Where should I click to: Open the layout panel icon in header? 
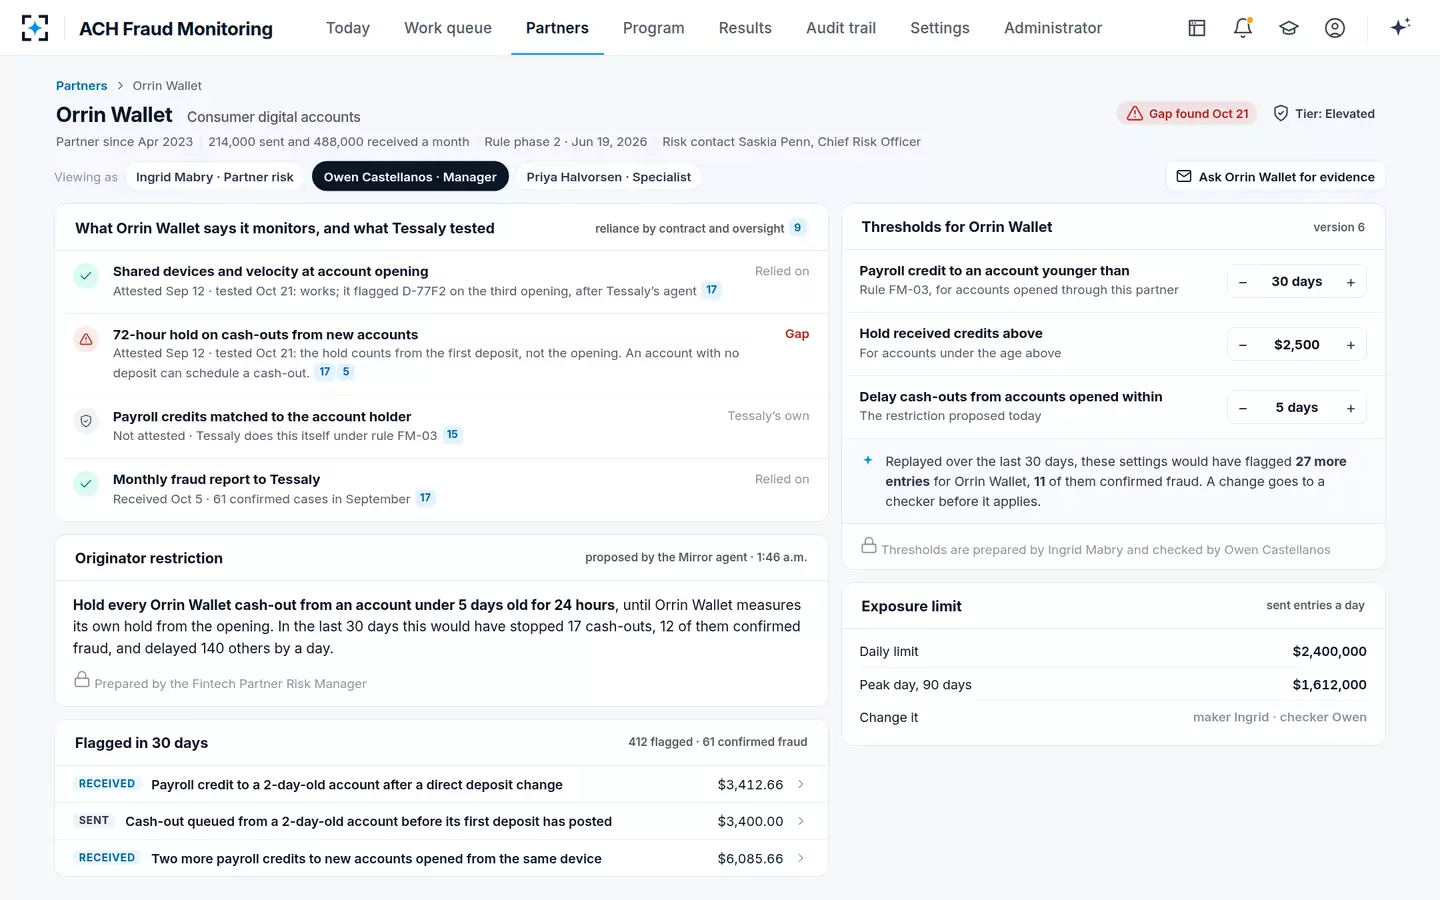[1197, 28]
